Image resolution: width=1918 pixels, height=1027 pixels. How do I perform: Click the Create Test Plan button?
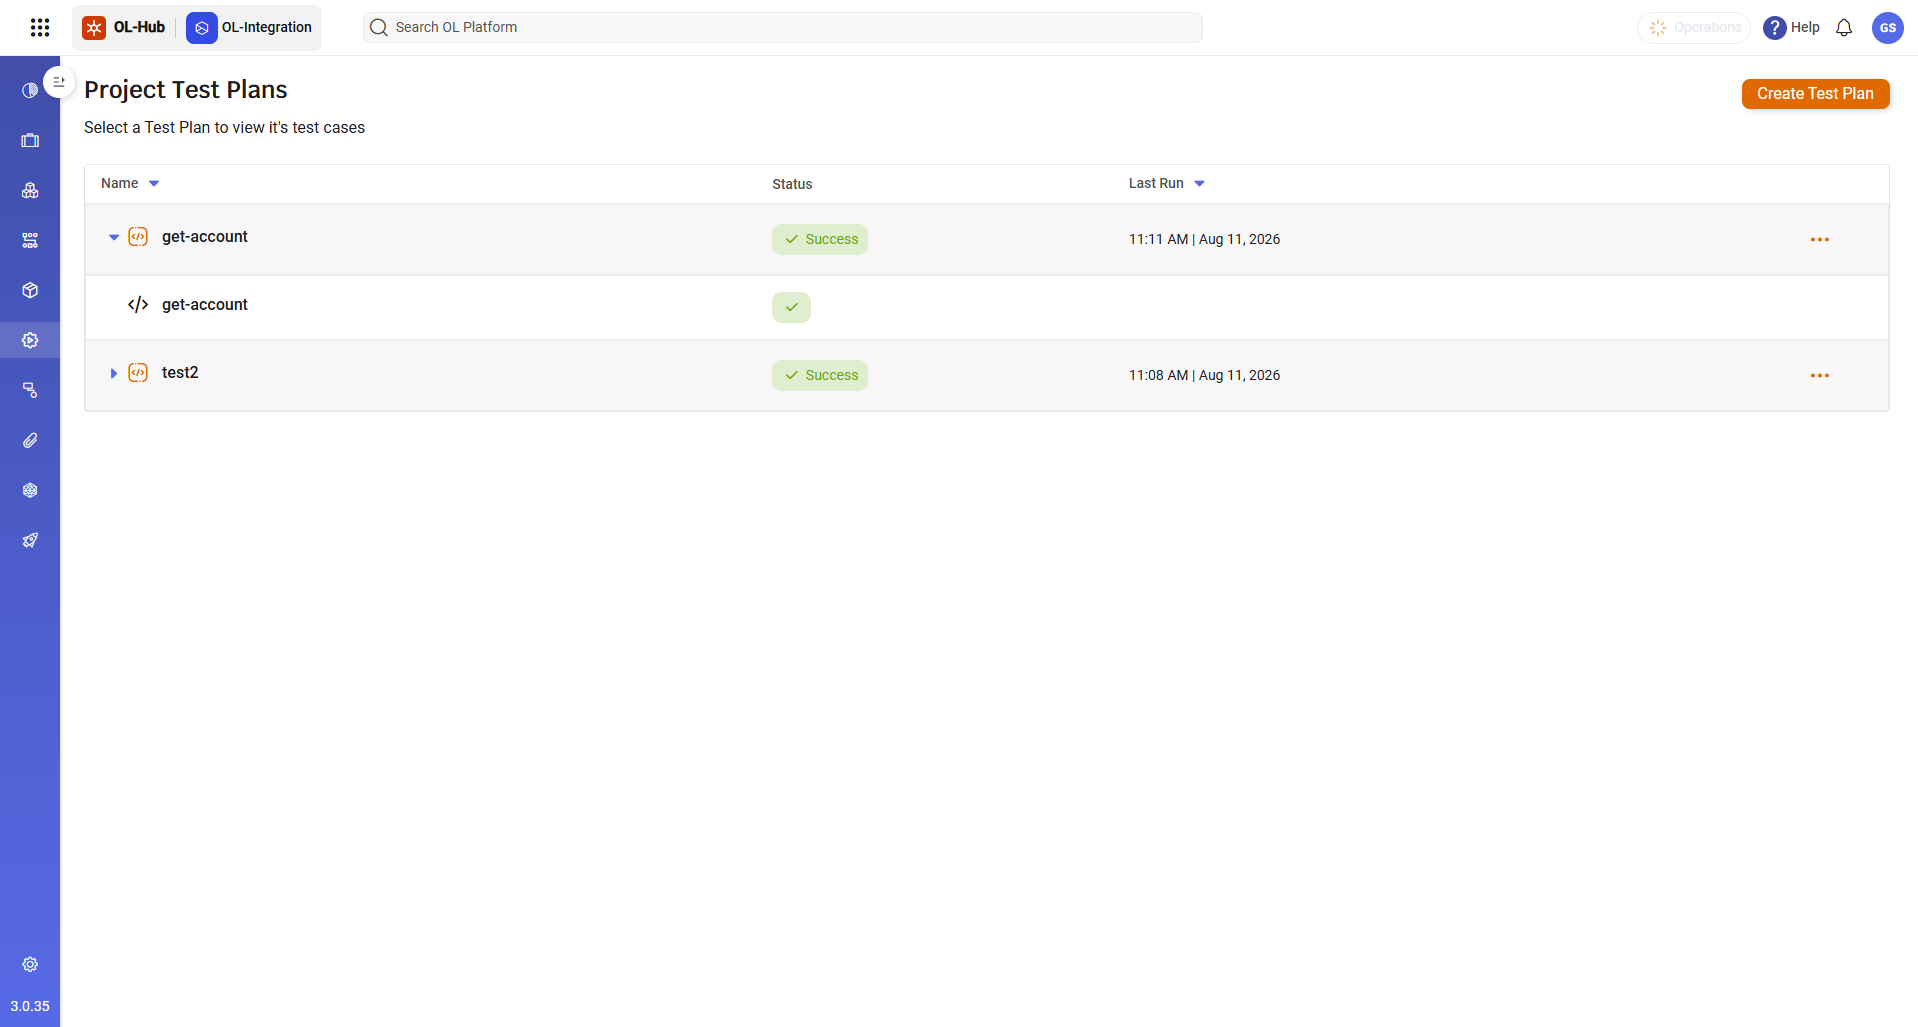[1815, 94]
